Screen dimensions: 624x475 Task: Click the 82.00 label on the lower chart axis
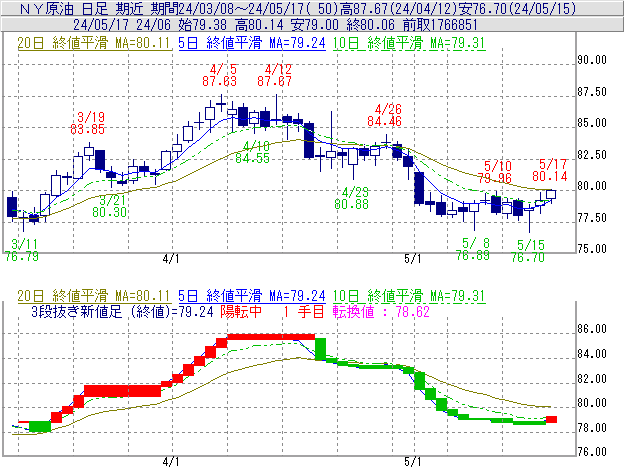click(x=592, y=378)
